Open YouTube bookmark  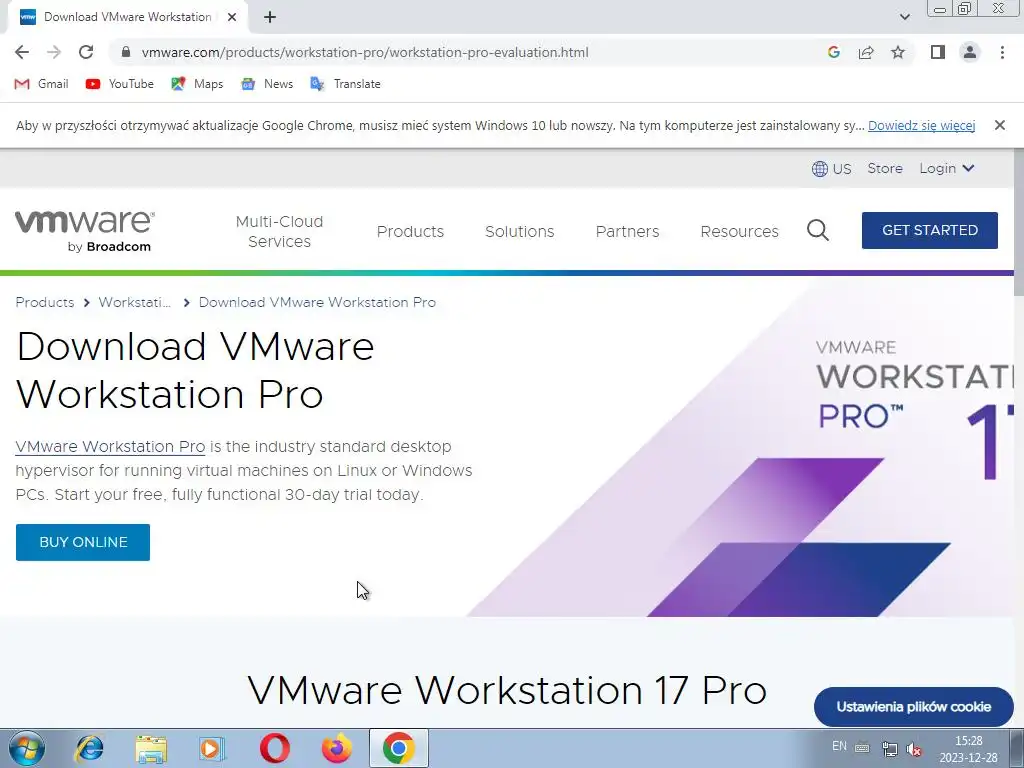(120, 84)
